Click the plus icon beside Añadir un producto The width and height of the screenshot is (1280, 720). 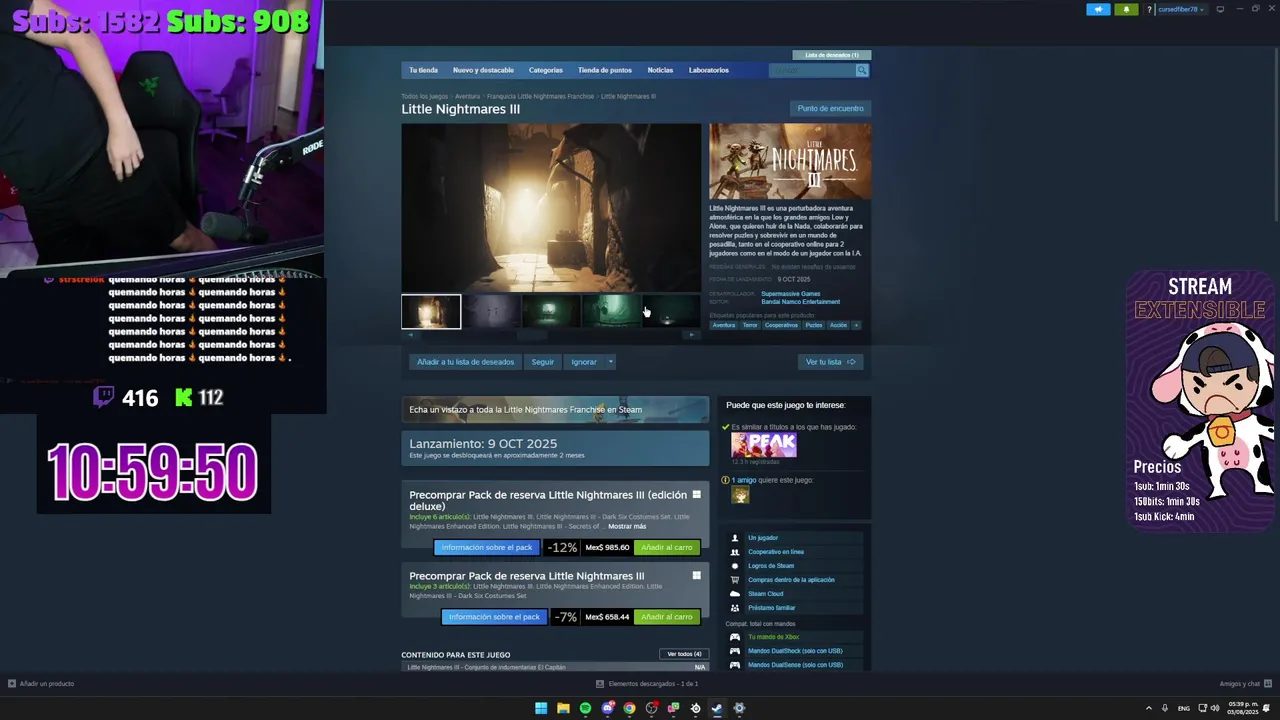[12, 684]
